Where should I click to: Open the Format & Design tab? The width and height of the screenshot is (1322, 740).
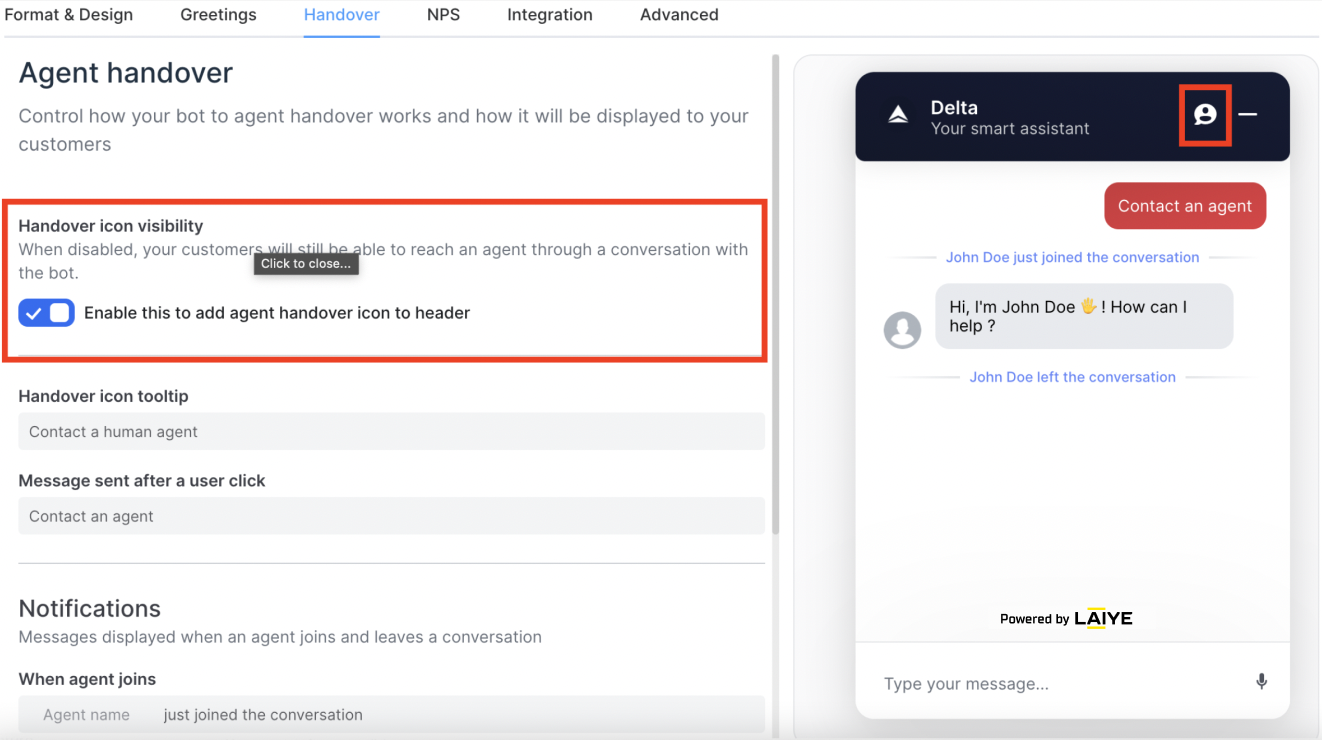point(68,15)
